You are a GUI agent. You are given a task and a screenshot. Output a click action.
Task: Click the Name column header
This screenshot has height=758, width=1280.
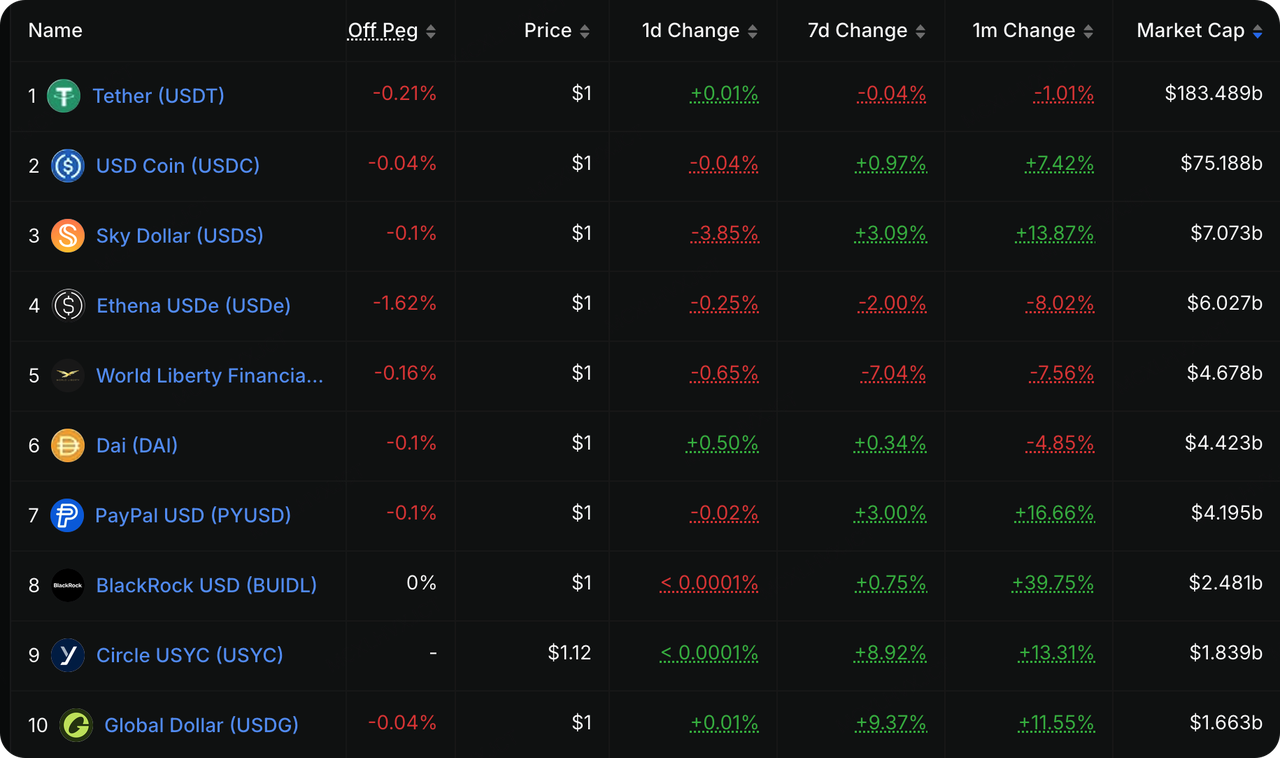tap(55, 31)
